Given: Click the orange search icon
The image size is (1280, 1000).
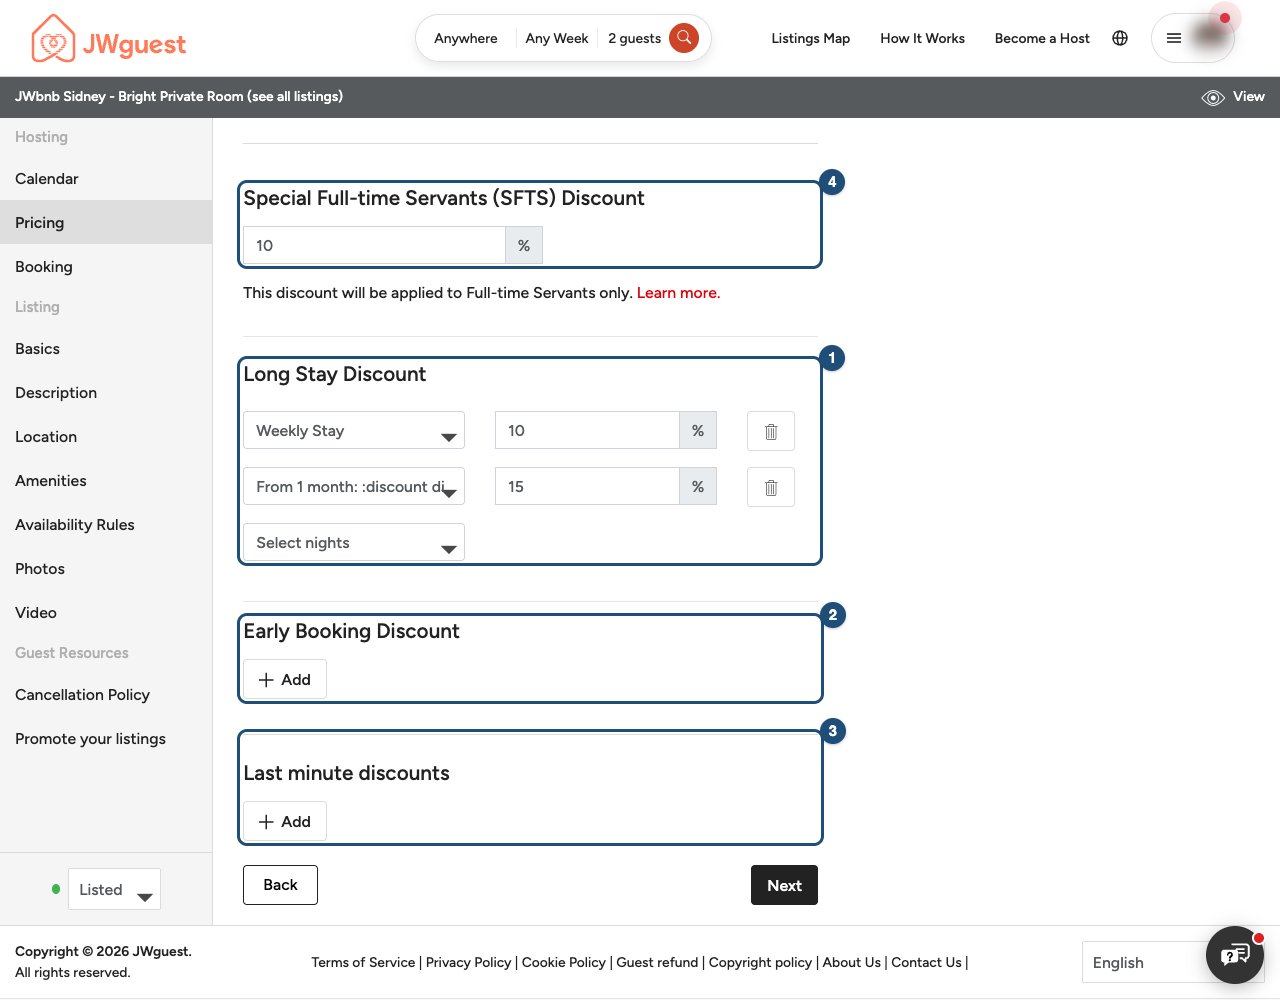Looking at the screenshot, I should (x=684, y=38).
